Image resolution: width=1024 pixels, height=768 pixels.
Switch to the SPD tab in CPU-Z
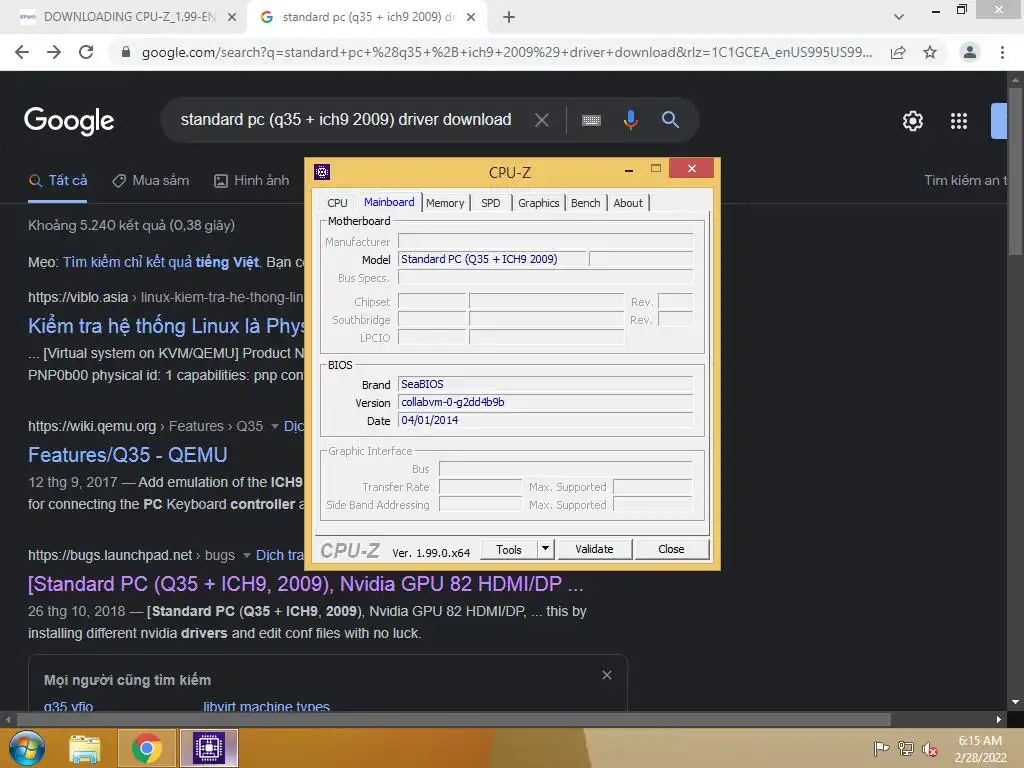pyautogui.click(x=490, y=203)
